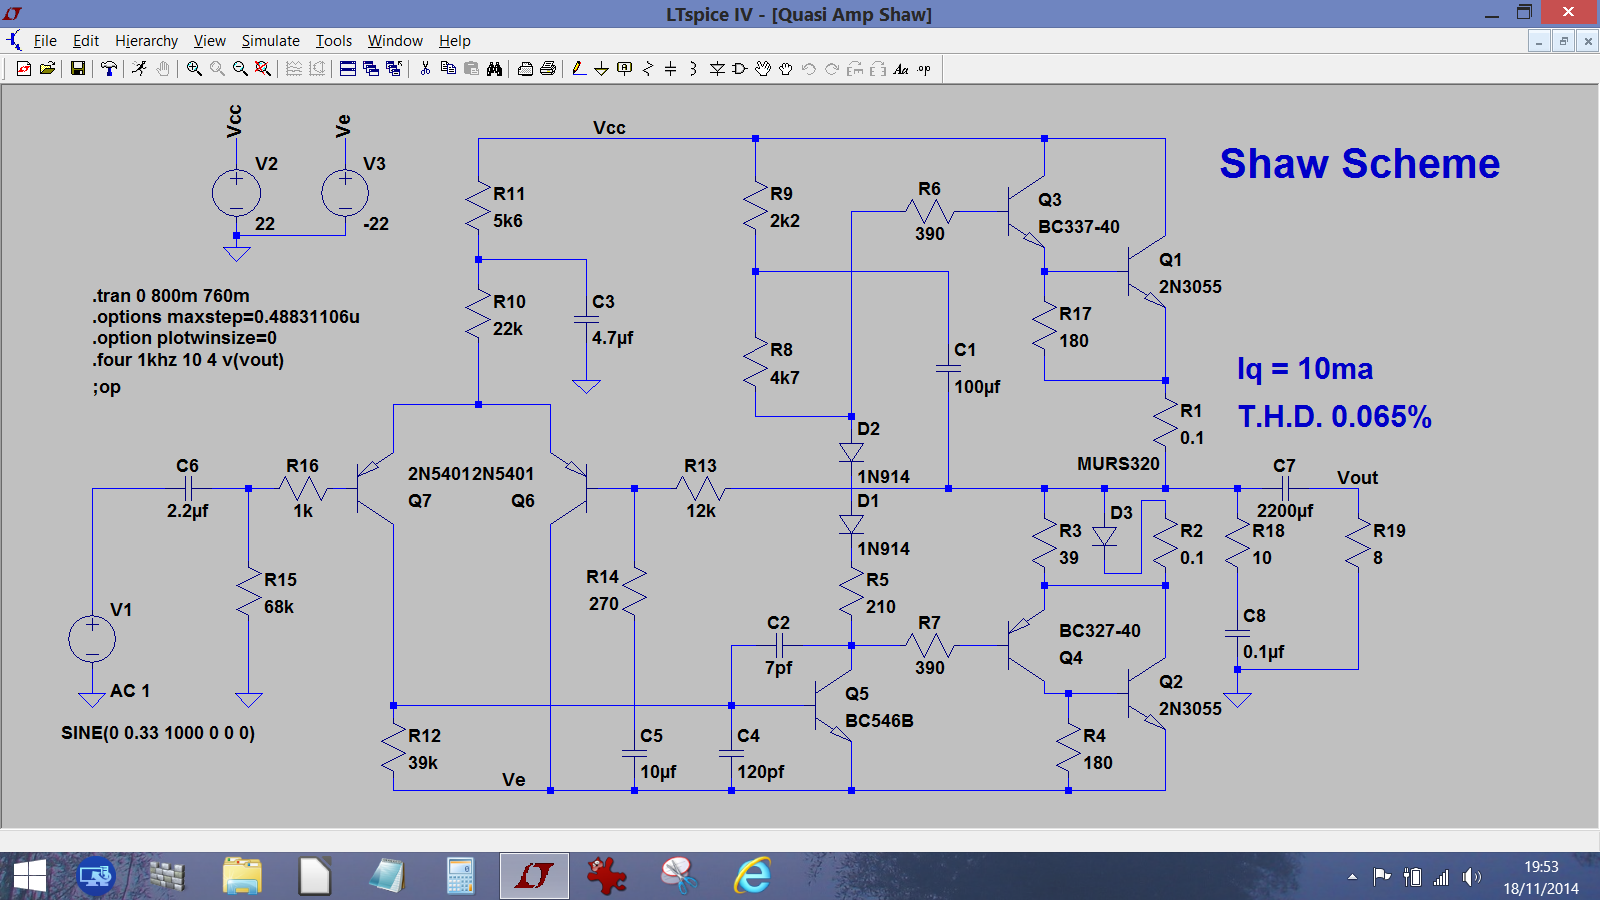Select the Draw Wire pencil tool

(578, 69)
